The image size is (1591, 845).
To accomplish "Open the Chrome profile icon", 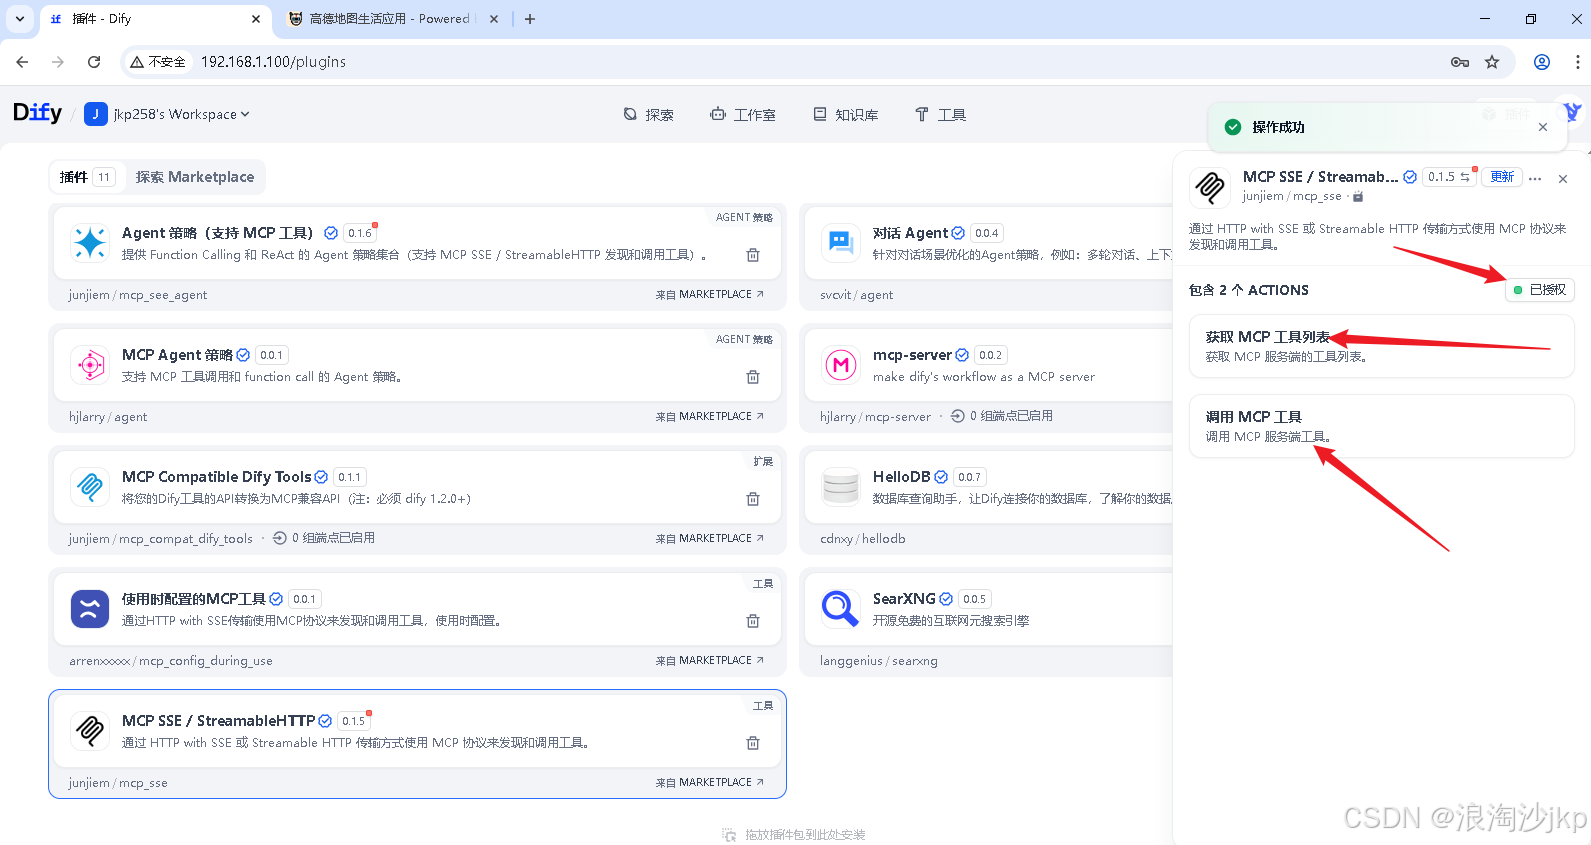I will (x=1542, y=62).
